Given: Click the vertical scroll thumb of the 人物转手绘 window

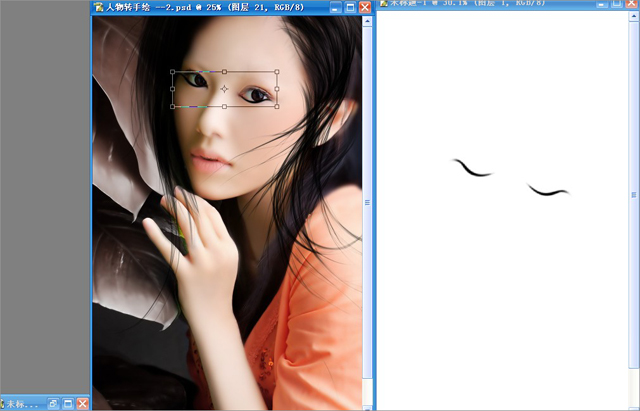Looking at the screenshot, I should (x=367, y=202).
